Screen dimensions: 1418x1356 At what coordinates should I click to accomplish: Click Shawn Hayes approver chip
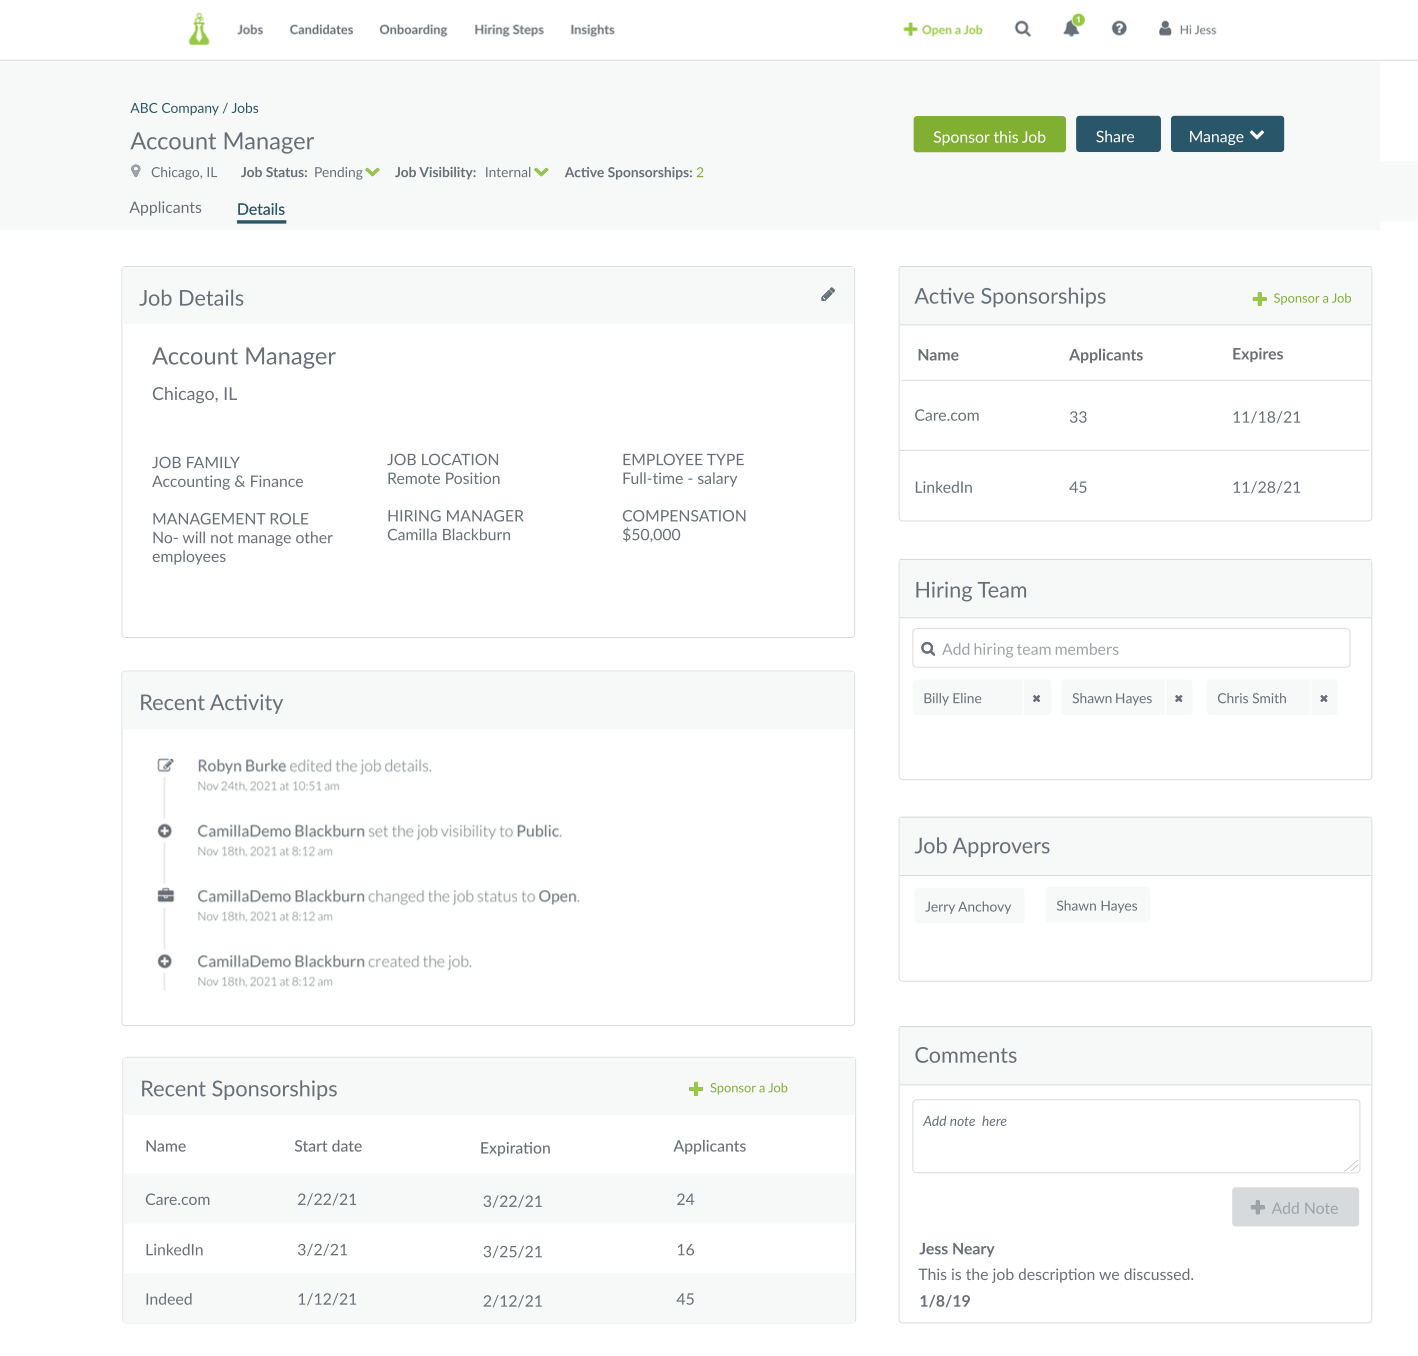coord(1097,905)
